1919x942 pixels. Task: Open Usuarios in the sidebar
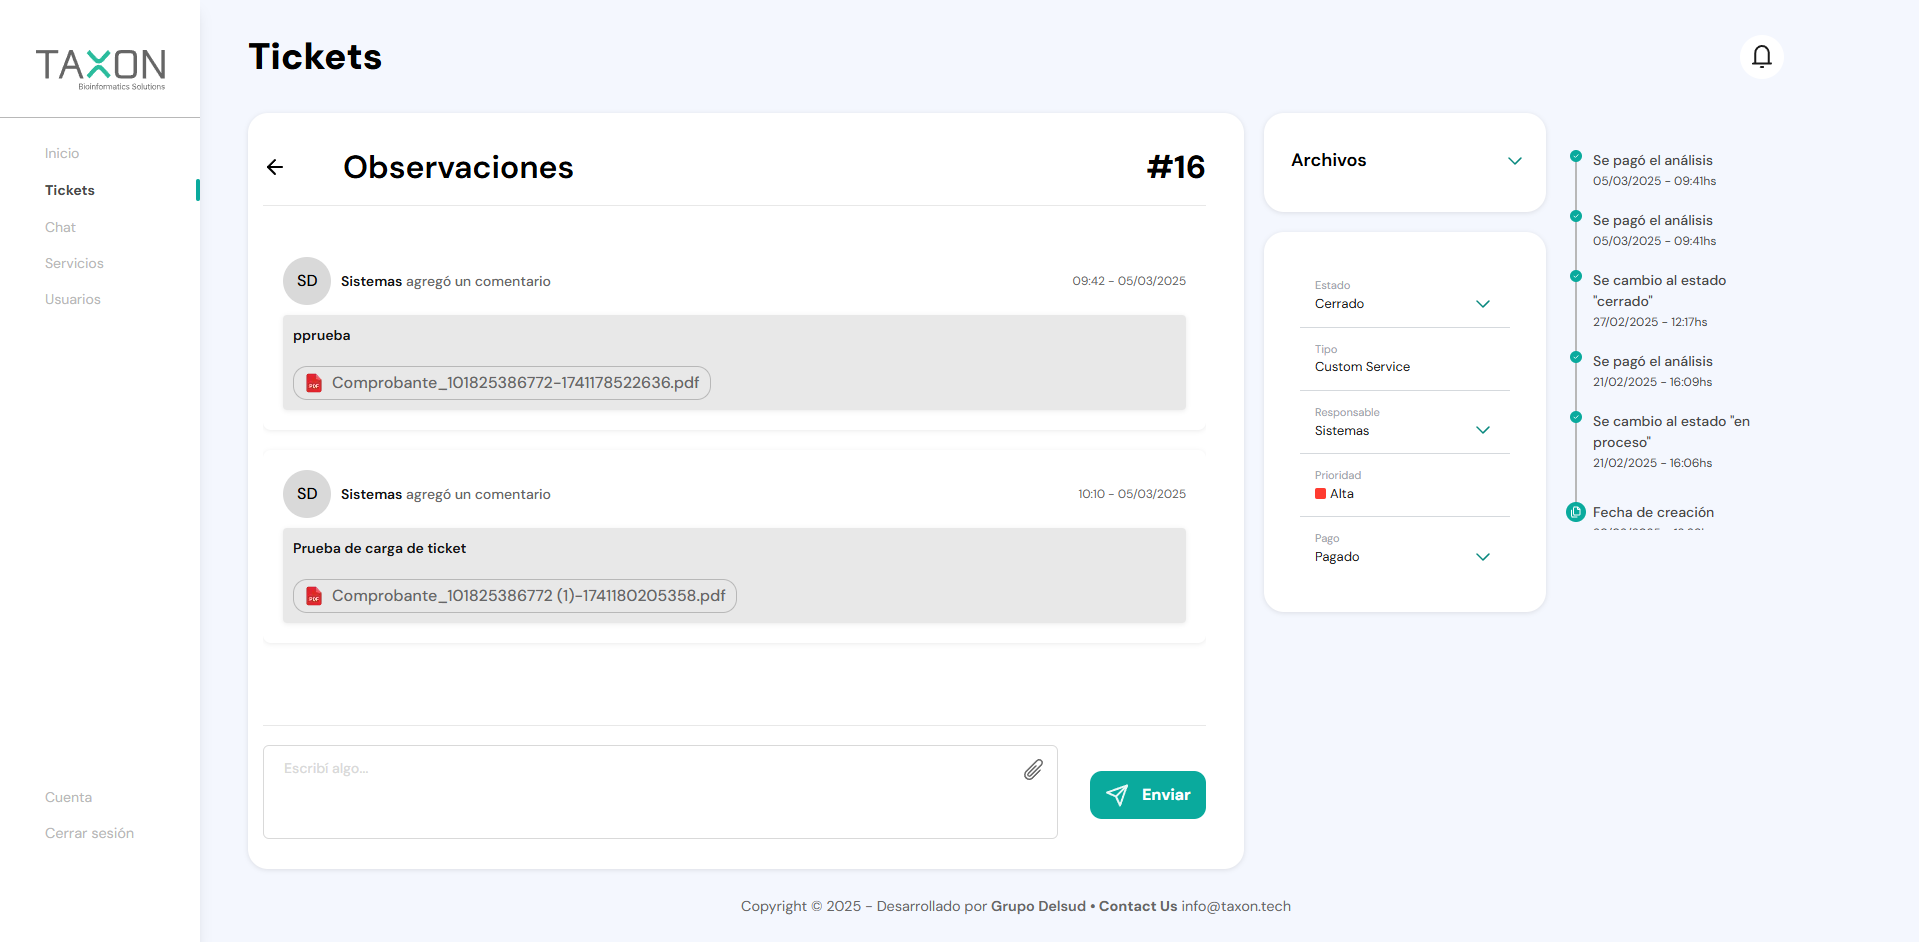click(x=73, y=299)
